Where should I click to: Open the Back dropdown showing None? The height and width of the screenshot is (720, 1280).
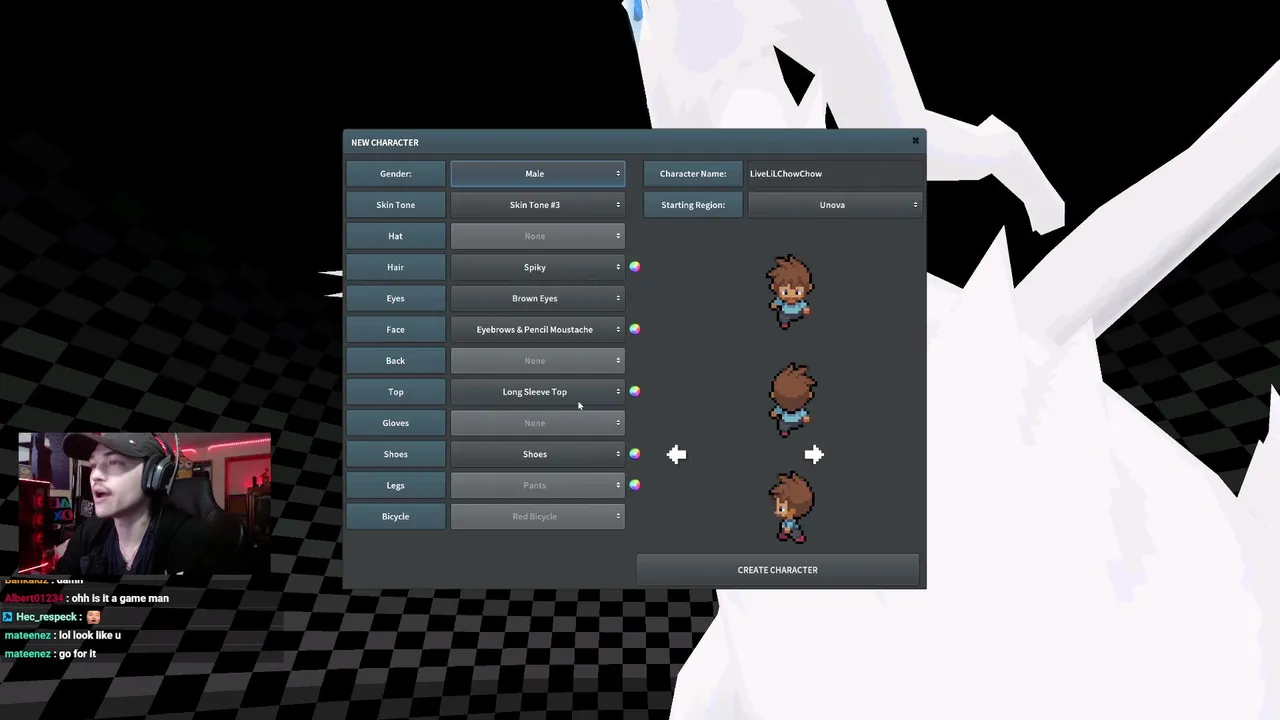point(538,360)
